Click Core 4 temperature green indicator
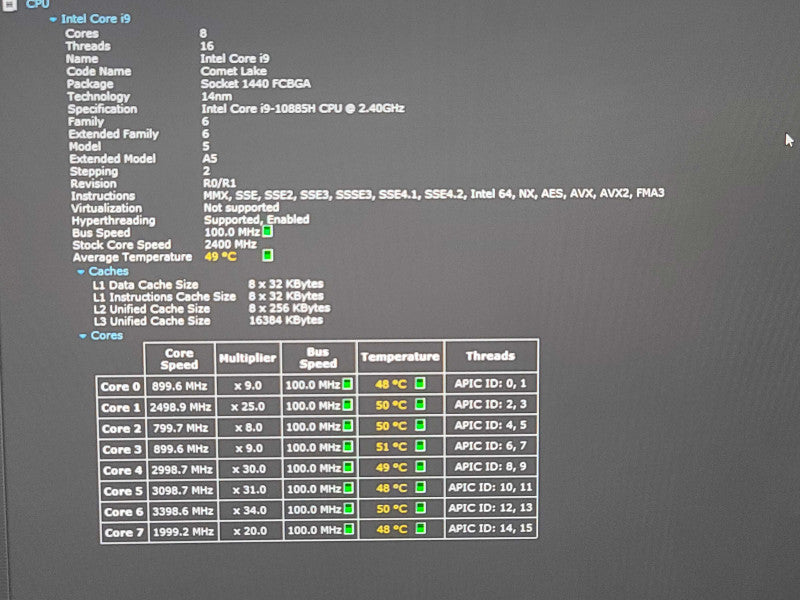The image size is (800, 600). (420, 466)
